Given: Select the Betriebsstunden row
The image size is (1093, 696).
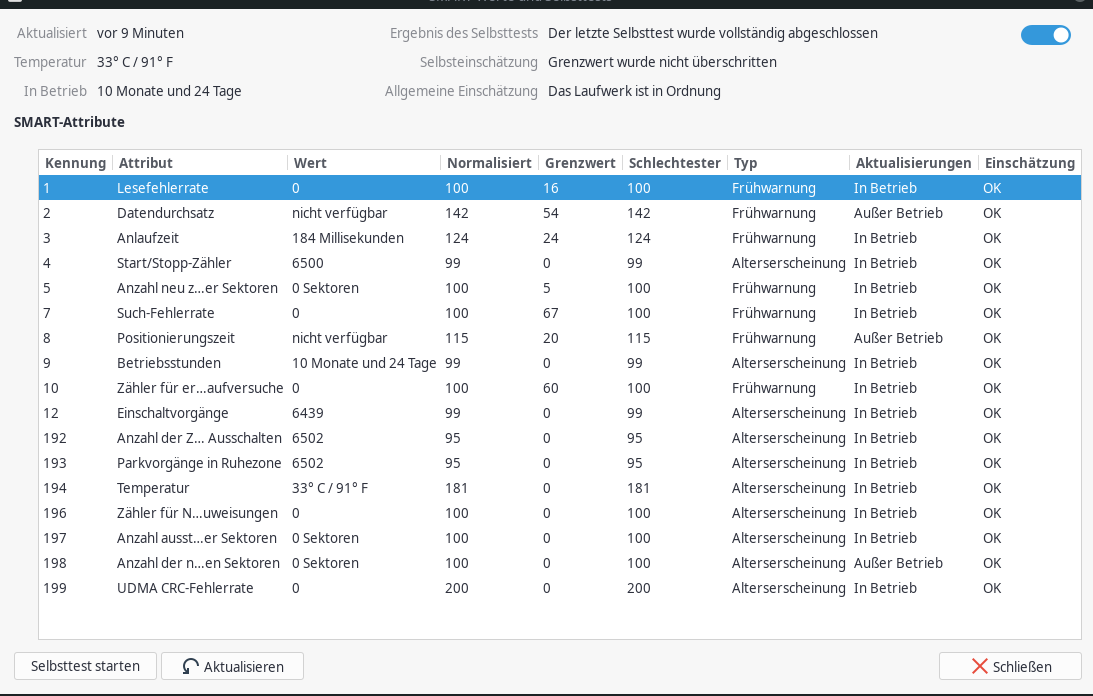Looking at the screenshot, I should [x=560, y=363].
